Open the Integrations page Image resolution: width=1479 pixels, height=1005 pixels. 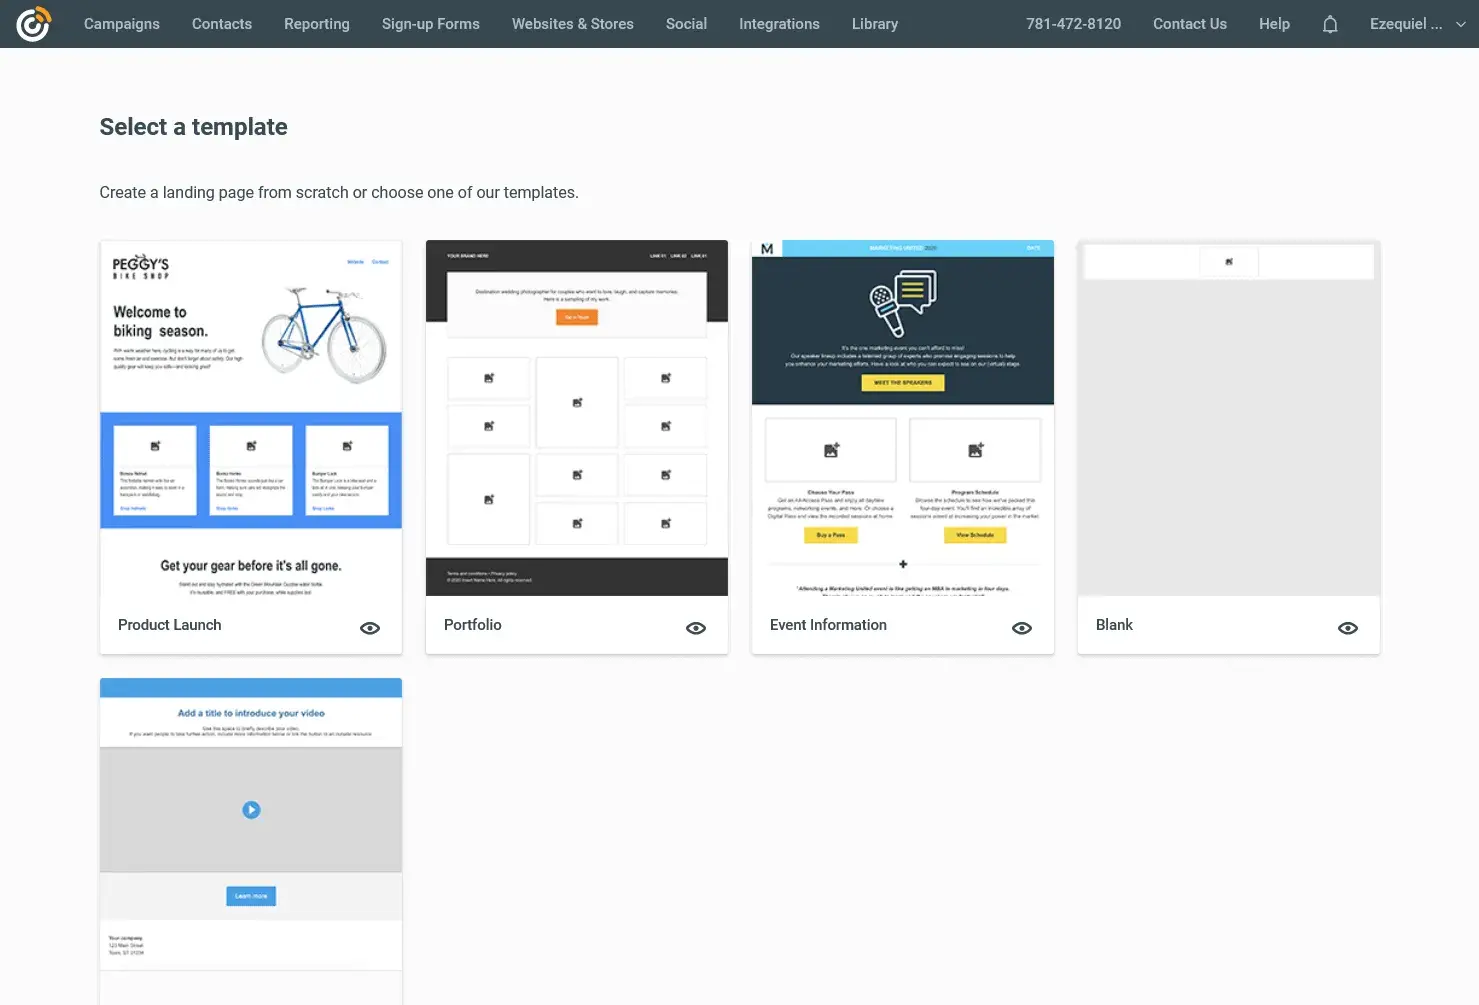pyautogui.click(x=779, y=23)
